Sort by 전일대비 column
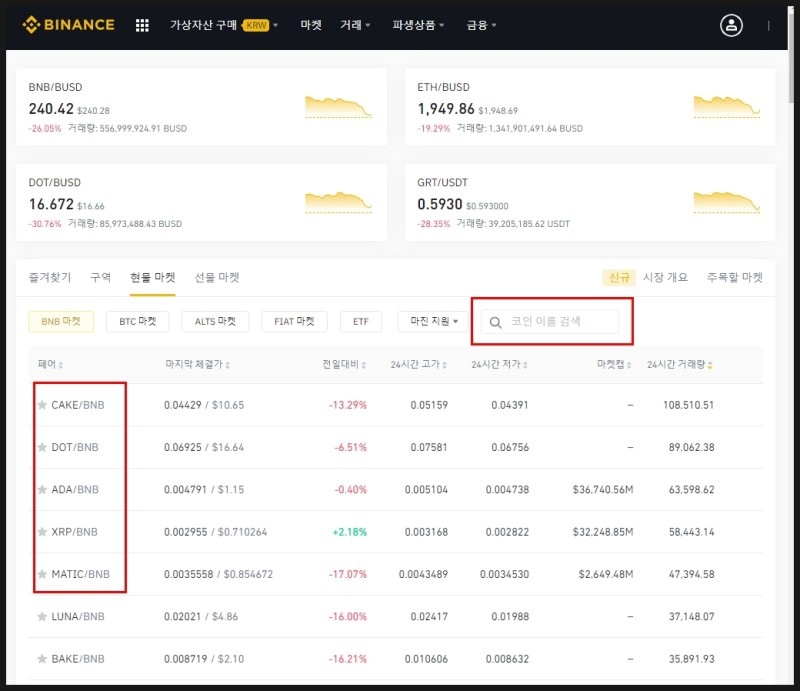Image resolution: width=800 pixels, height=691 pixels. coord(344,364)
